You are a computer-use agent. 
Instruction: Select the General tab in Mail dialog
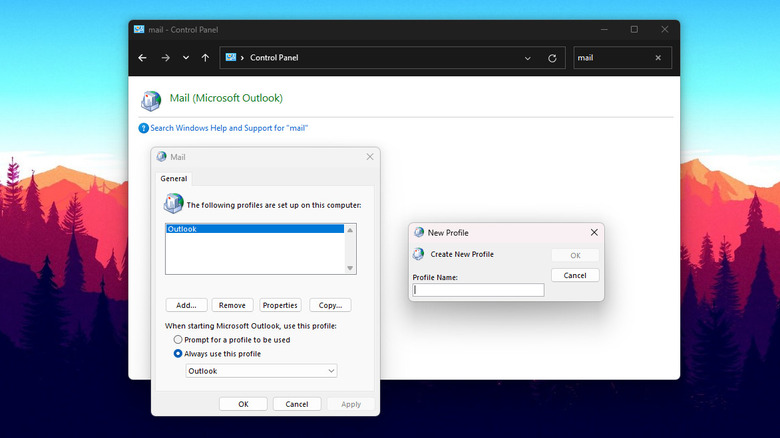(174, 178)
